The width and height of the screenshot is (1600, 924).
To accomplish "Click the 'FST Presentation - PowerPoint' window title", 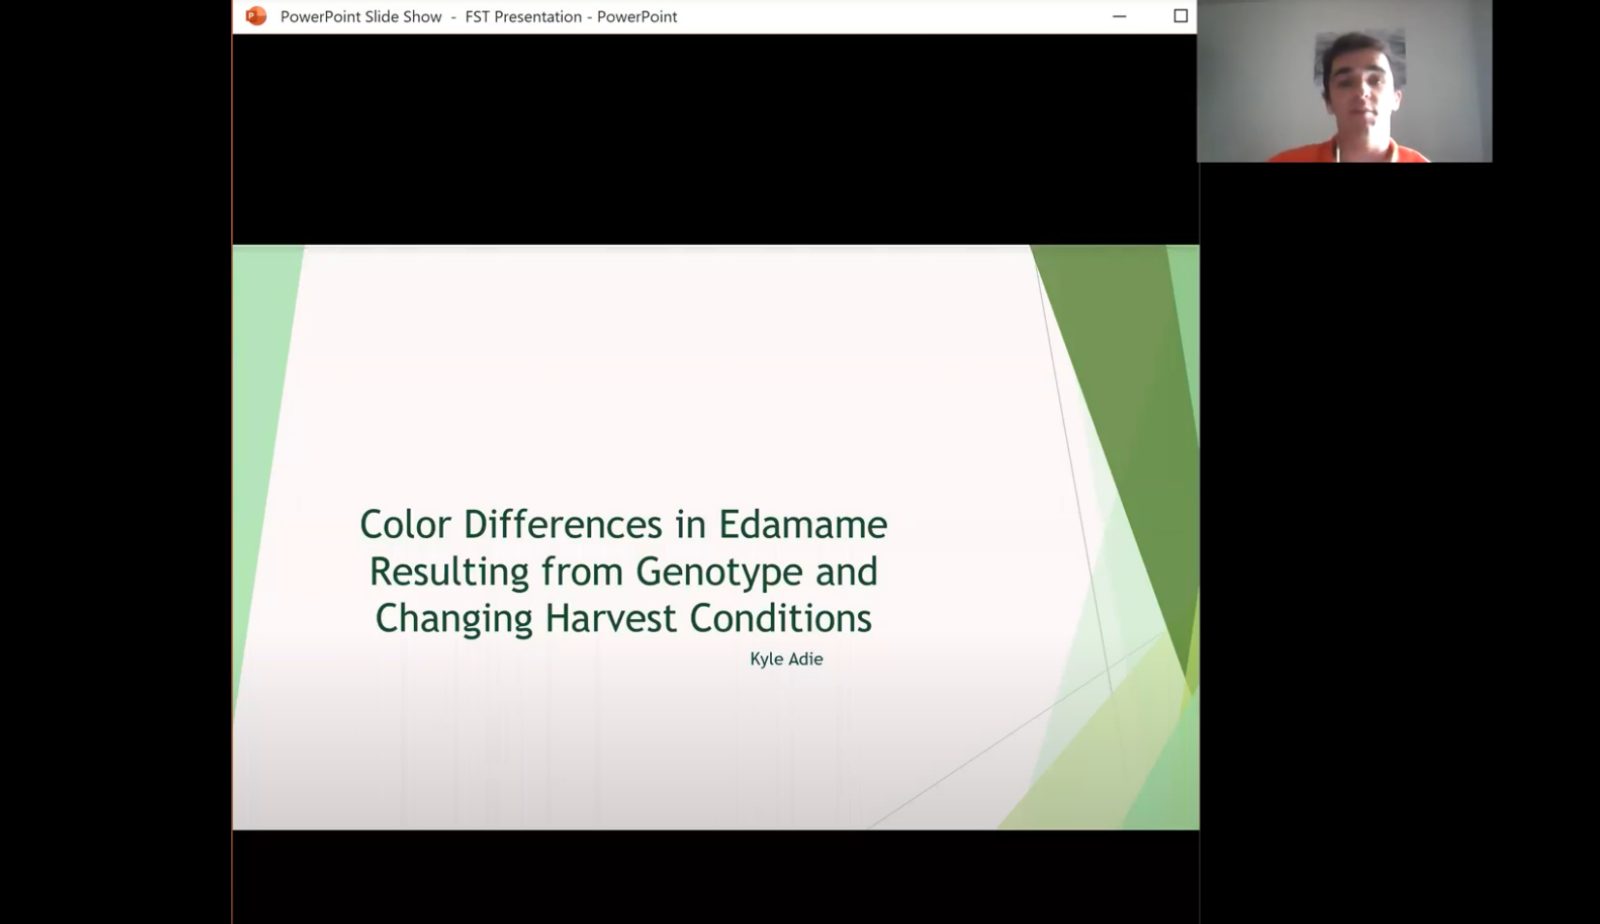I will 571,16.
